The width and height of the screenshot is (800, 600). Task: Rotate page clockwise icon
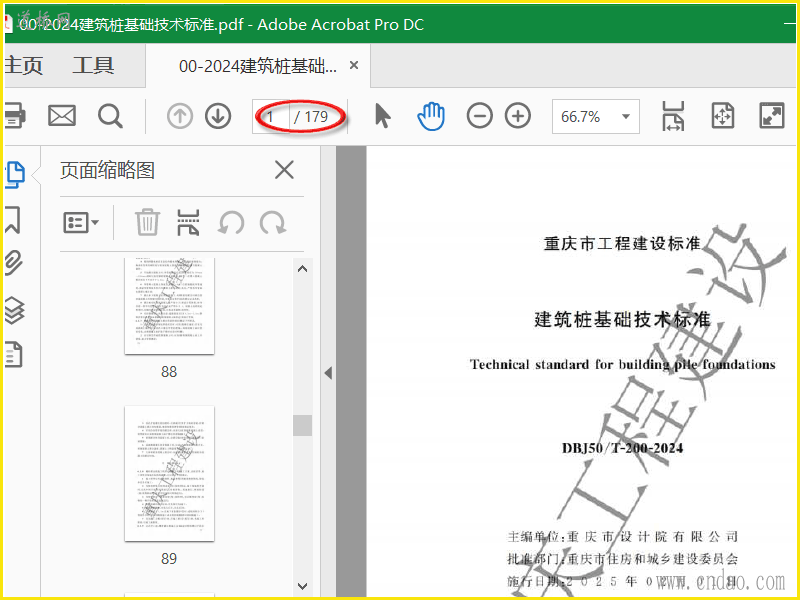[272, 223]
